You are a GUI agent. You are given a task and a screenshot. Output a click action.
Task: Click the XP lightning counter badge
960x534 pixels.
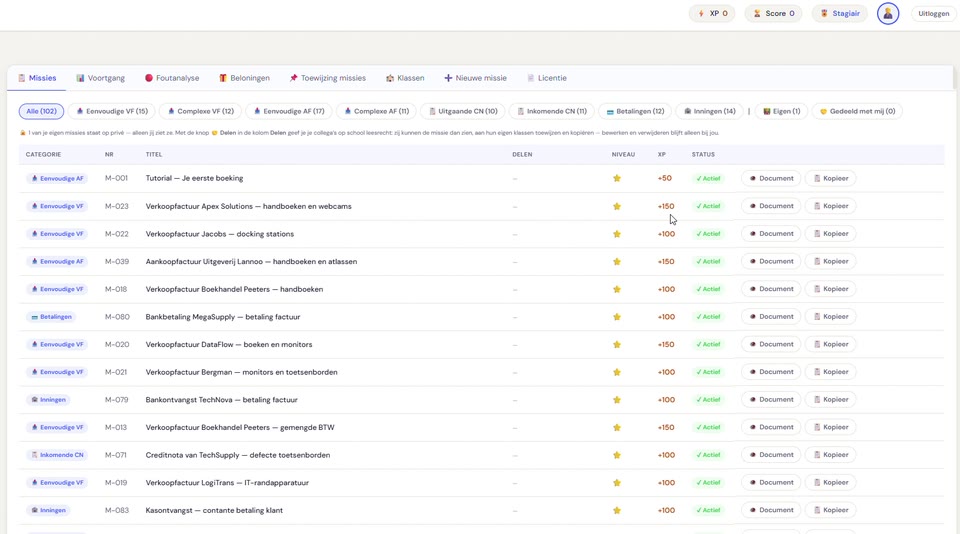[x=713, y=13]
